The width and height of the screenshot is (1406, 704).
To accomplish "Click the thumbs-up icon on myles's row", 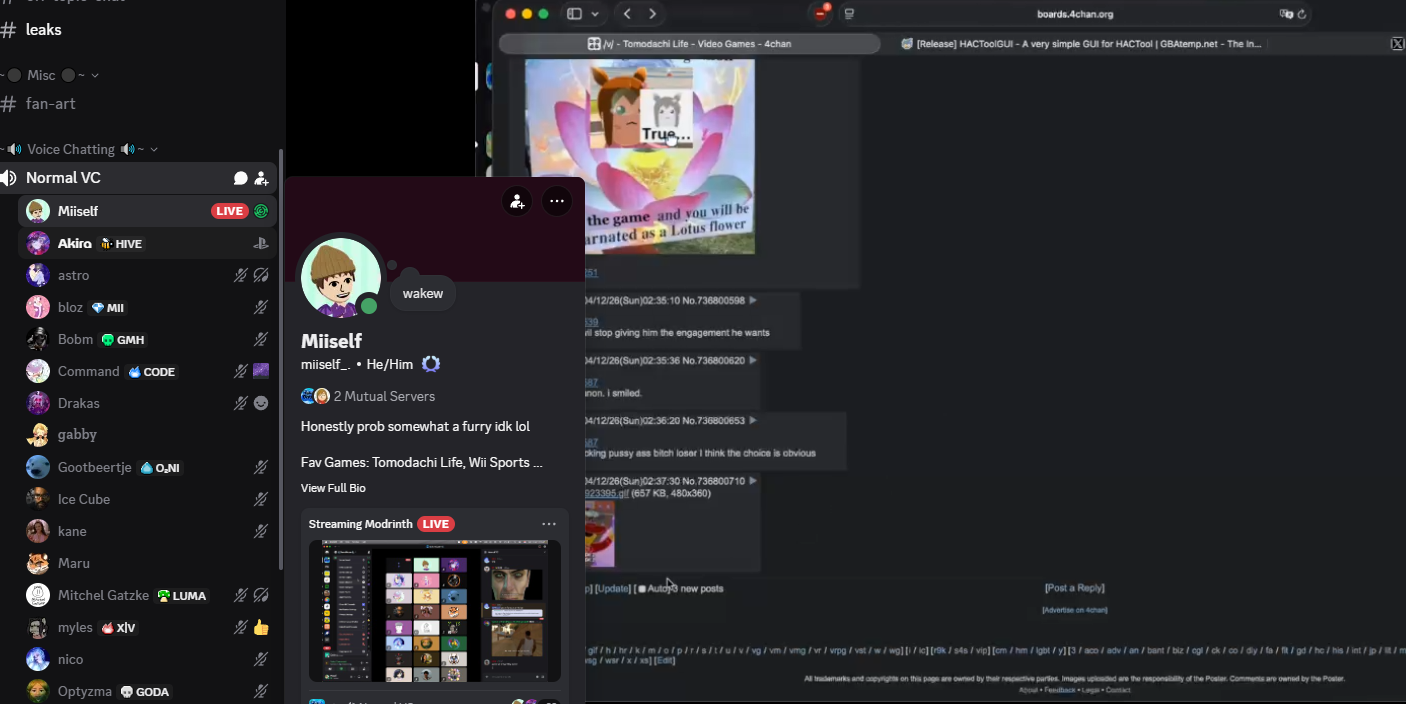I will point(261,627).
